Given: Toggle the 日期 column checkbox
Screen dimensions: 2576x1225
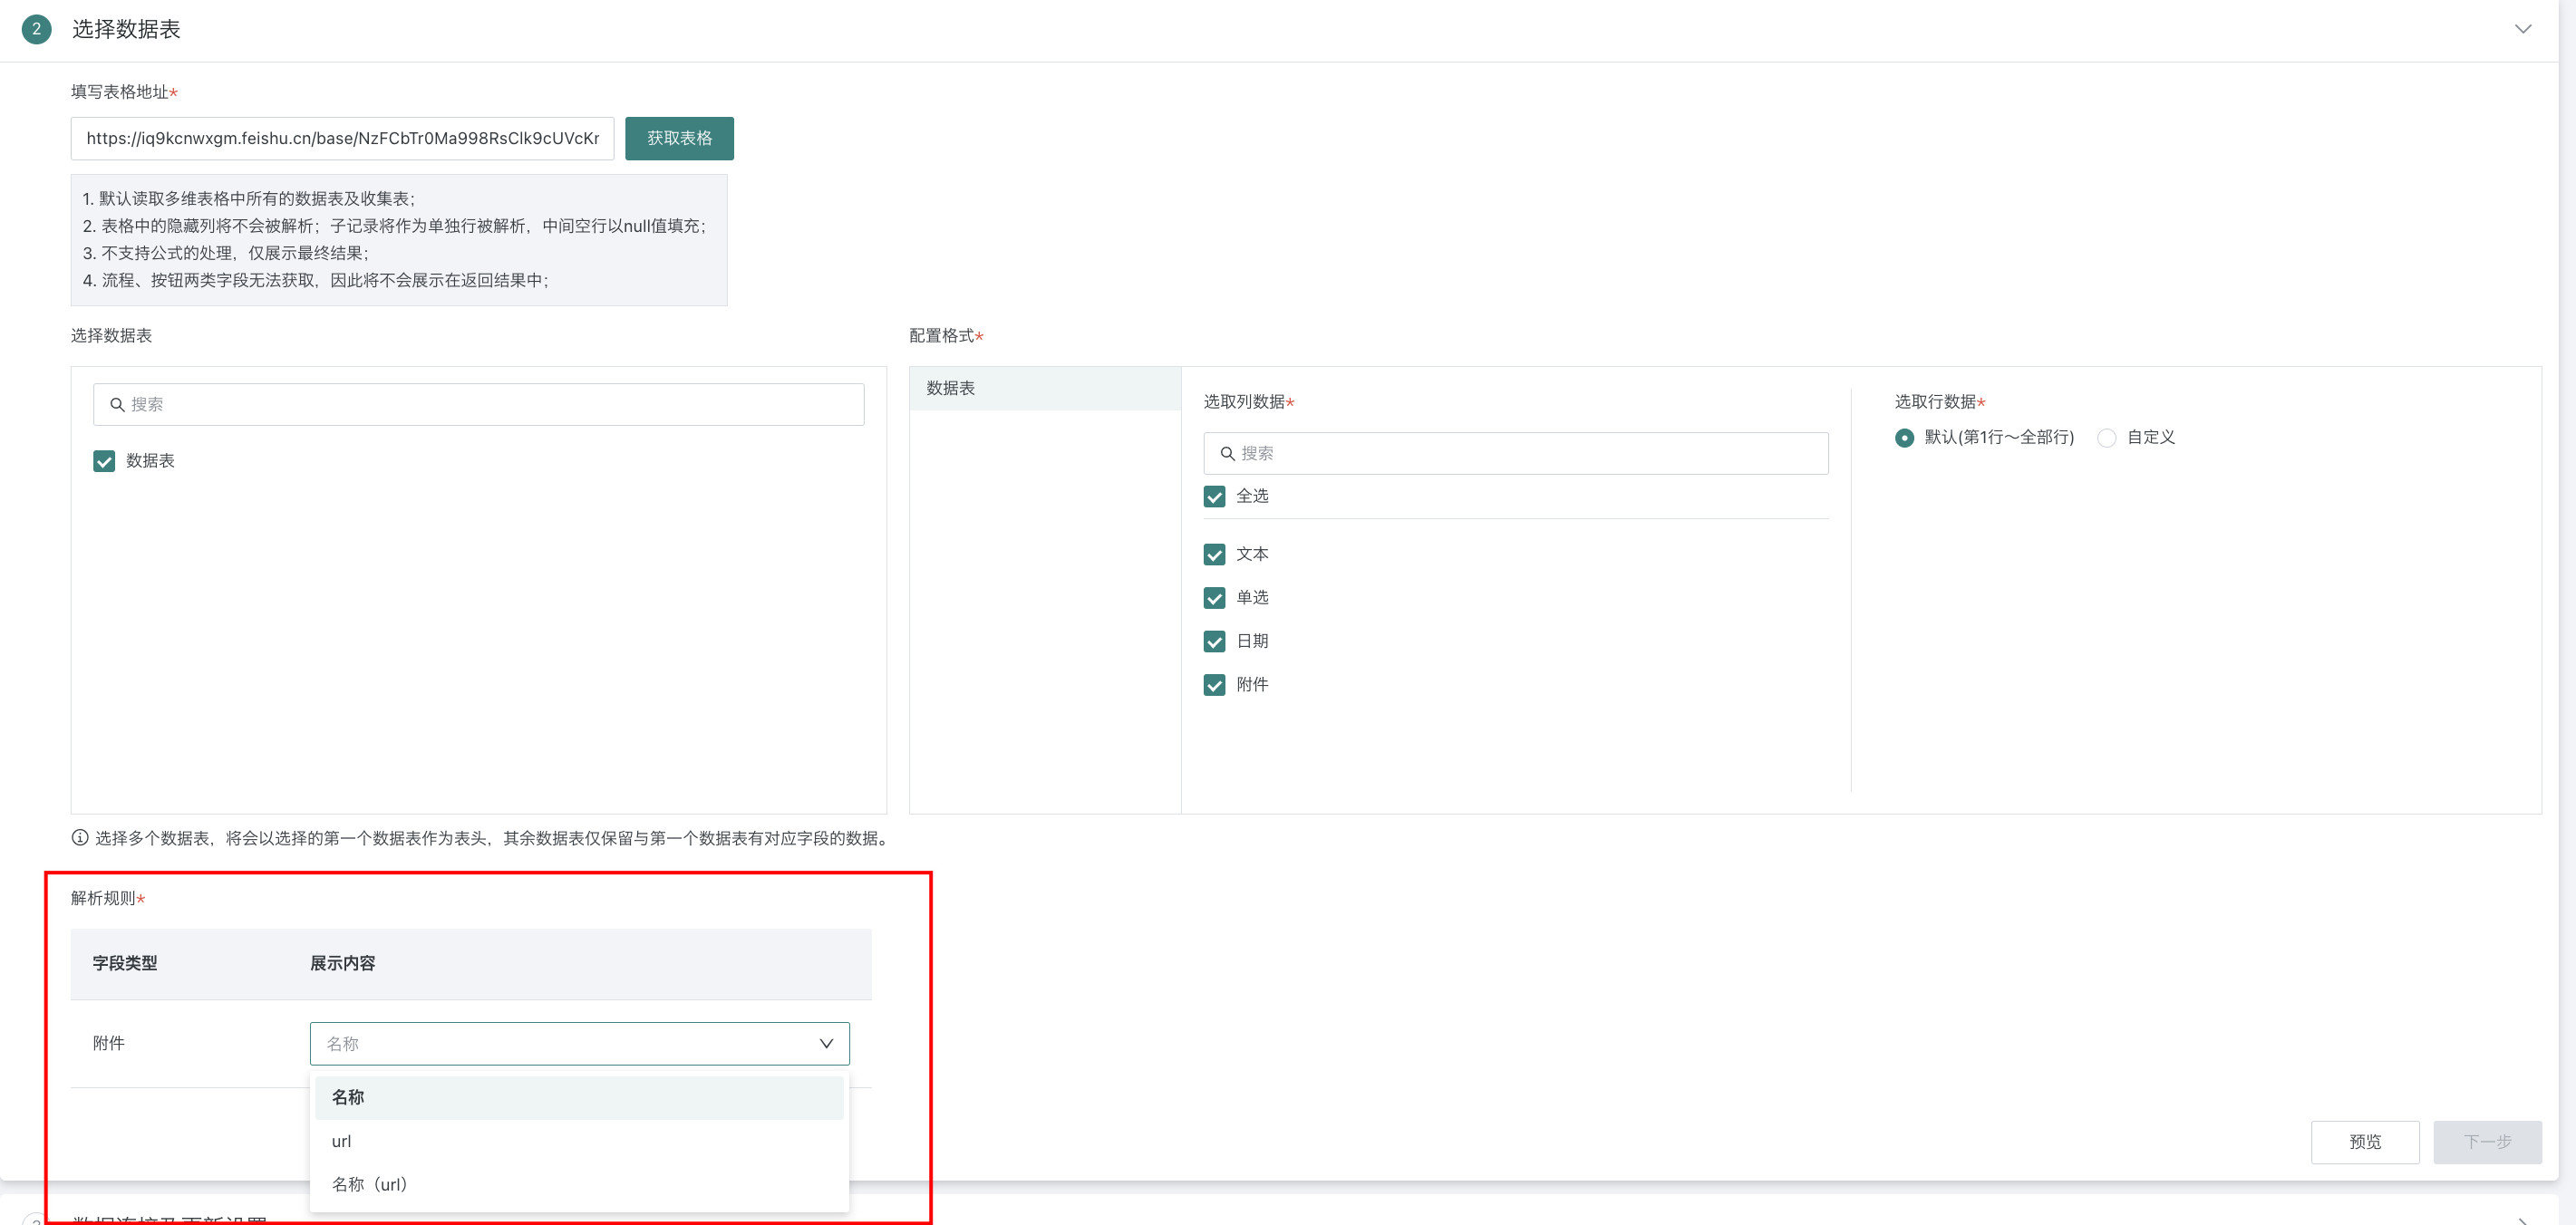Looking at the screenshot, I should (x=1214, y=641).
